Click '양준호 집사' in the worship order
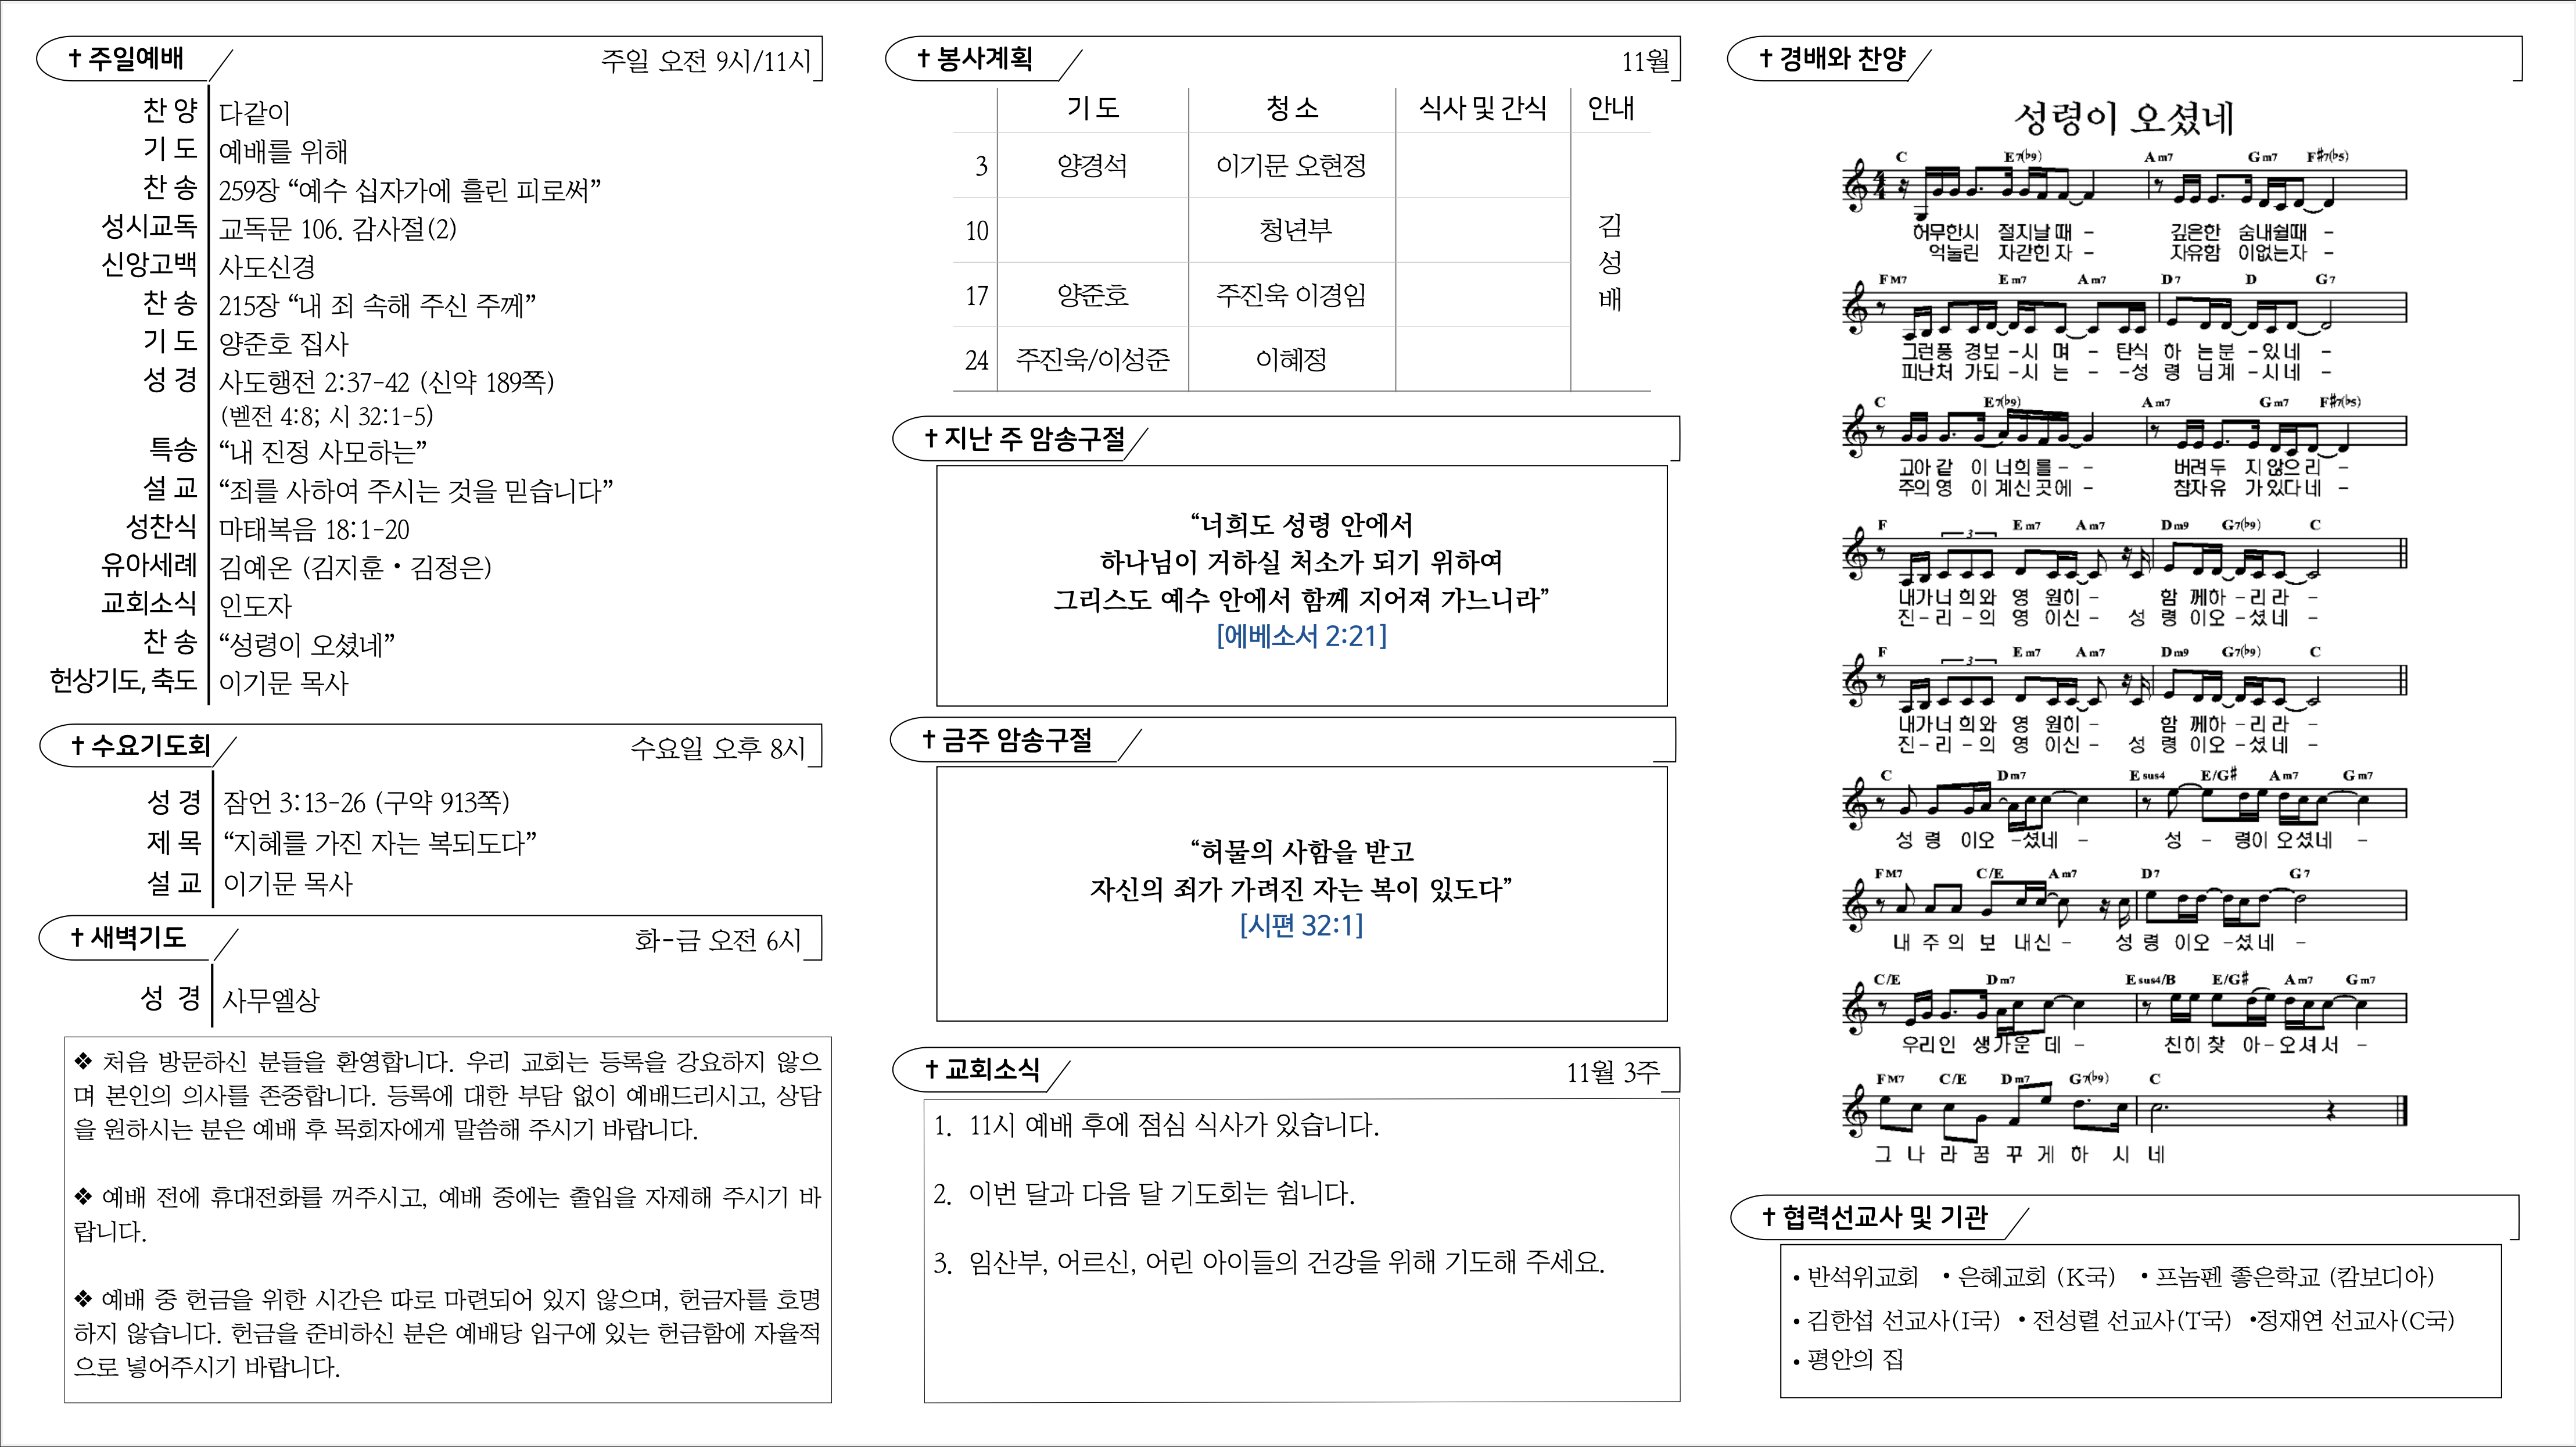 tap(283, 344)
